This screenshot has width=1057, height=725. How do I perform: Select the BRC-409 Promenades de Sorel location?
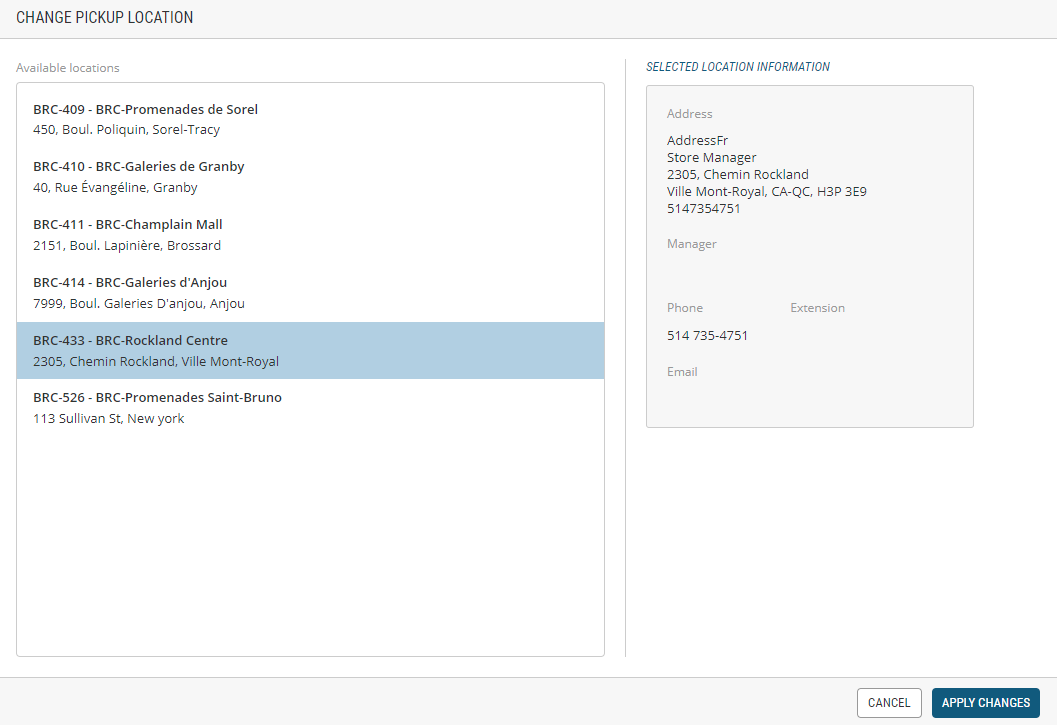pos(310,119)
